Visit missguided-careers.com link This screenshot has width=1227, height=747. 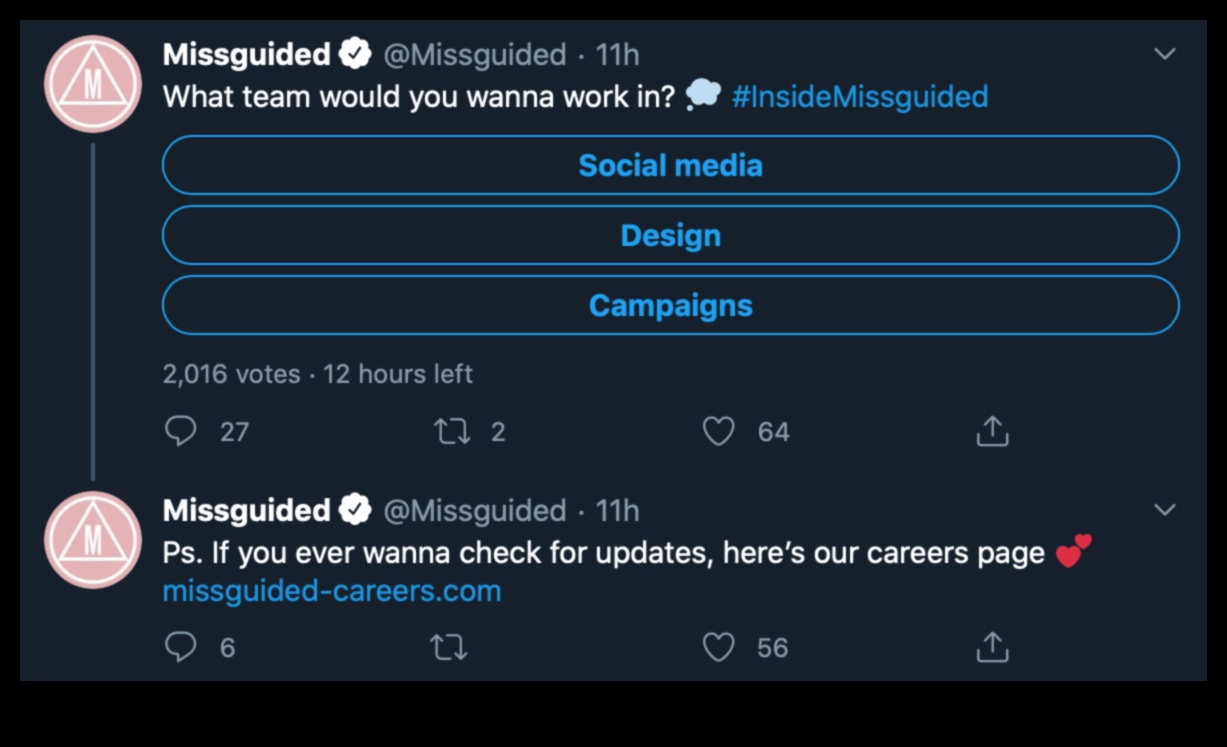[x=331, y=591]
